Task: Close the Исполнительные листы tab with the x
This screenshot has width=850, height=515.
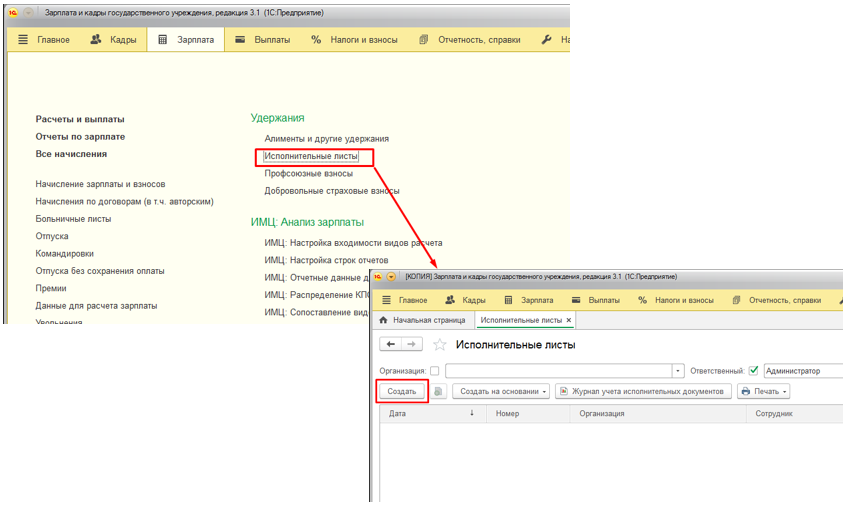Action: click(569, 321)
